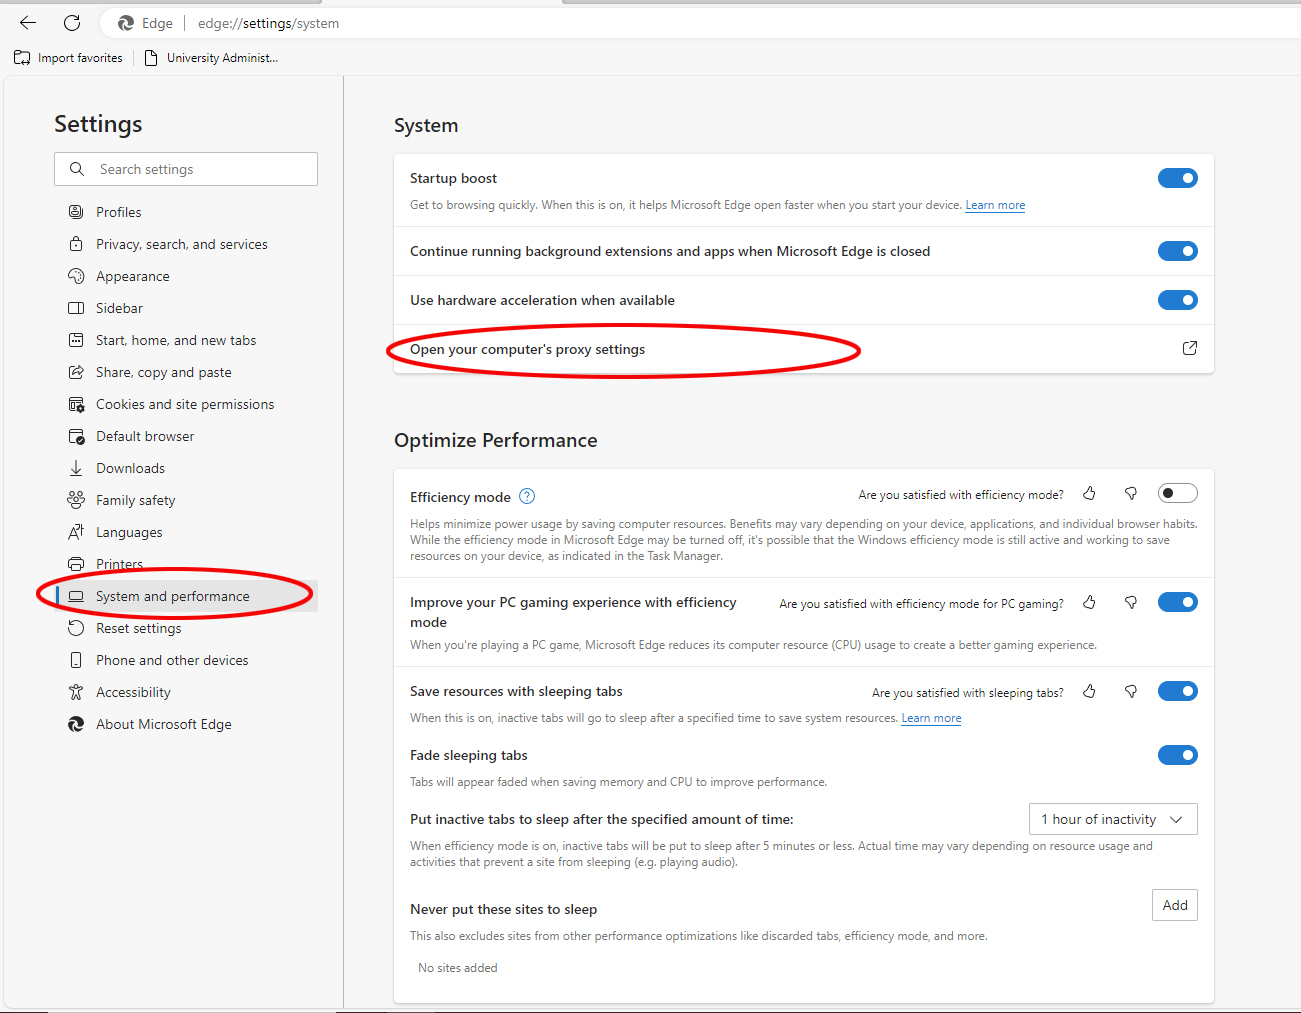Go to About Microsoft Edge page
1301x1013 pixels.
click(163, 724)
